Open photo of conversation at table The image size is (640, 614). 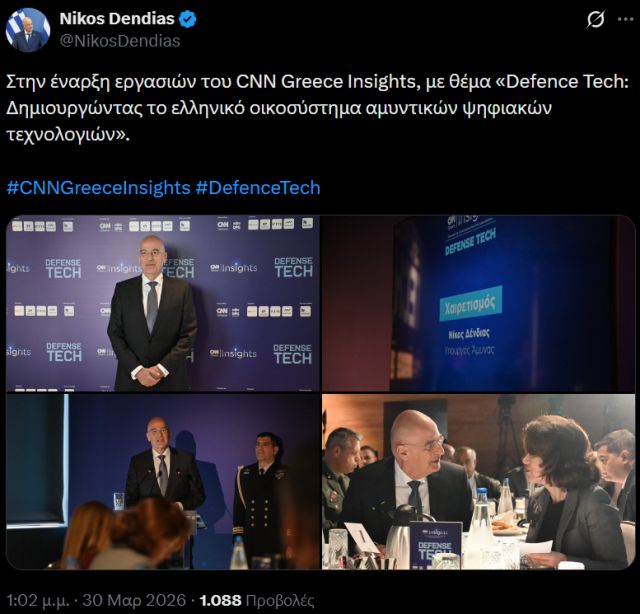pos(478,482)
